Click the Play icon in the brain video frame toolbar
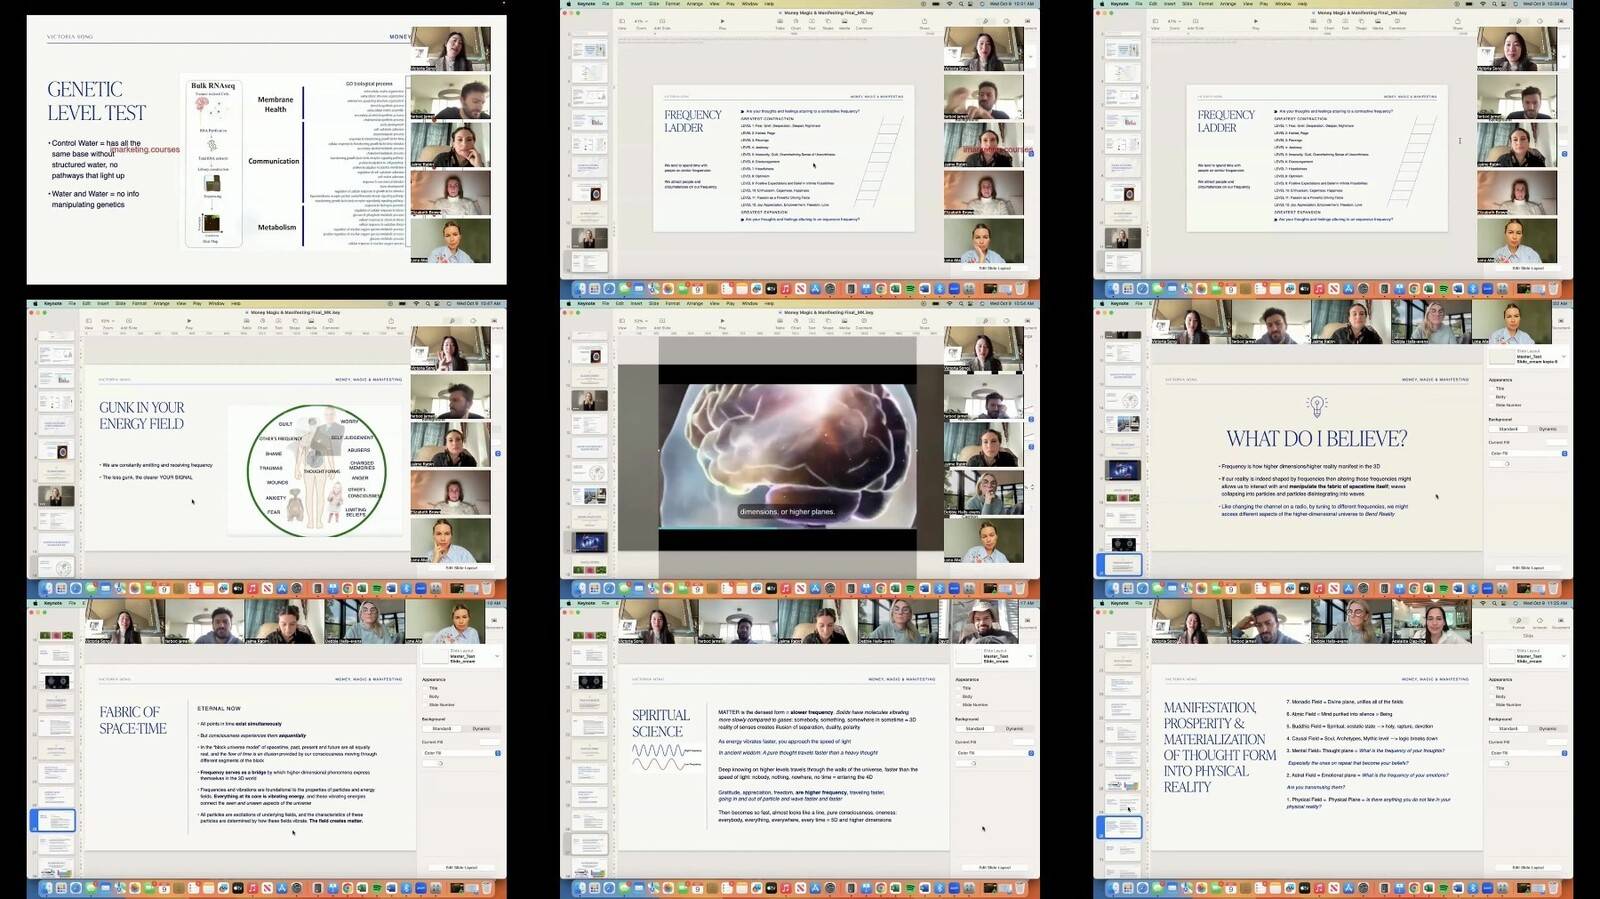This screenshot has height=899, width=1600. coord(722,321)
